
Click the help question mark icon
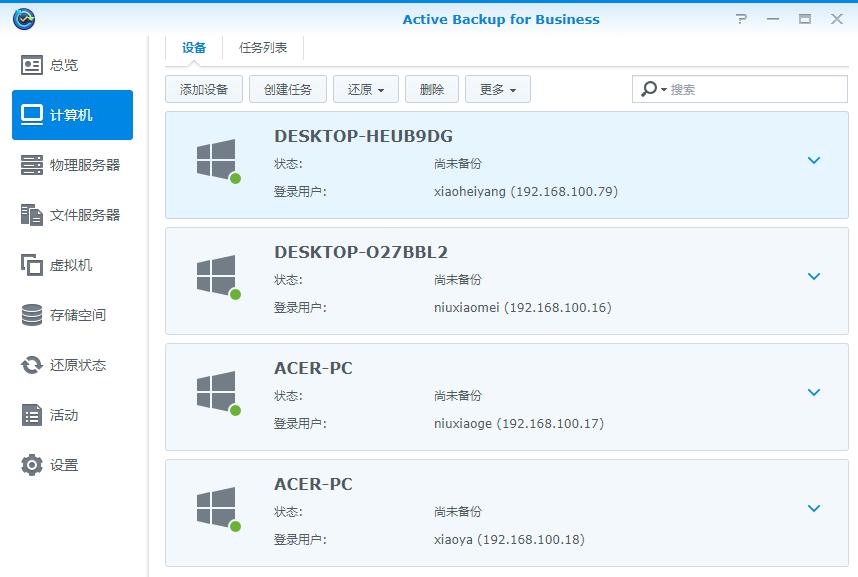tap(741, 19)
